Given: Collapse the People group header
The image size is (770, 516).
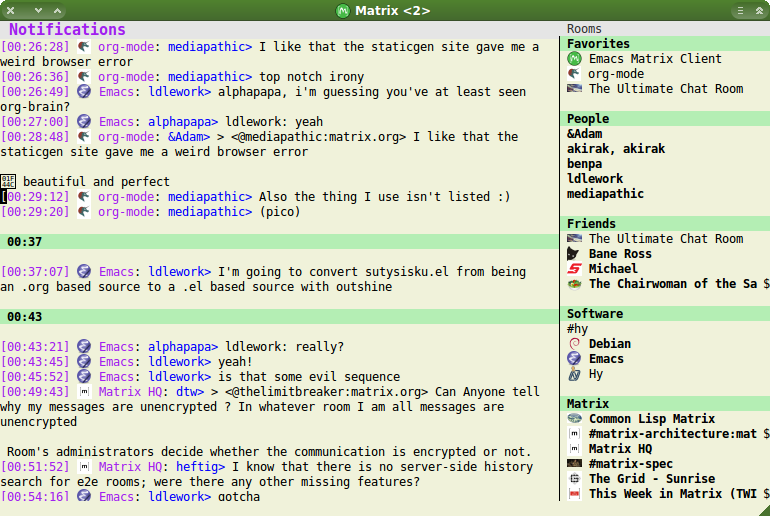Looking at the screenshot, I should pyautogui.click(x=665, y=119).
